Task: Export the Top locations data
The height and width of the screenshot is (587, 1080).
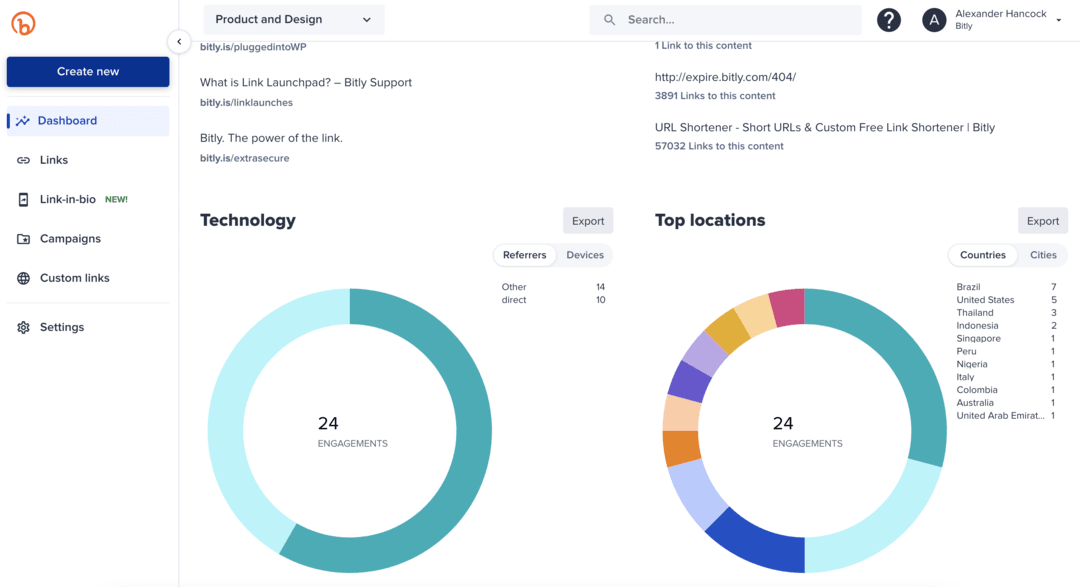Action: (1042, 220)
